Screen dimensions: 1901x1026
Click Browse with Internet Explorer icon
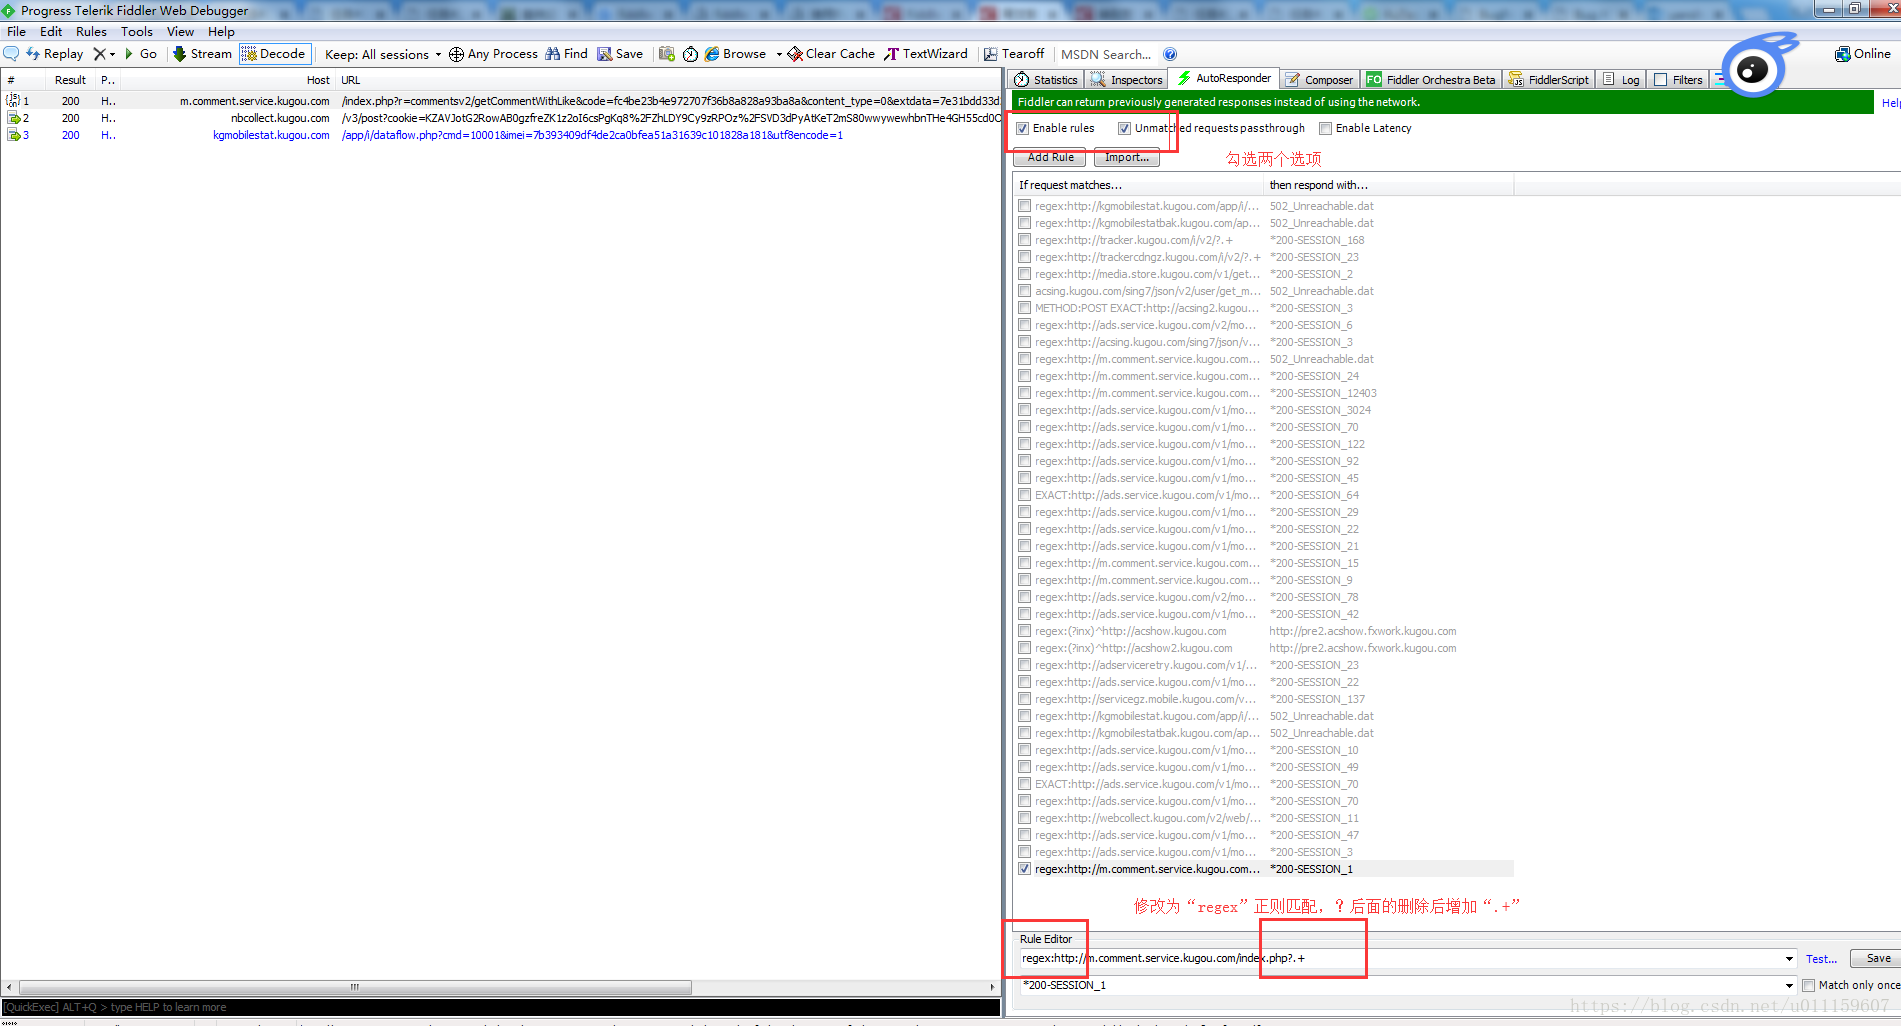pos(736,54)
